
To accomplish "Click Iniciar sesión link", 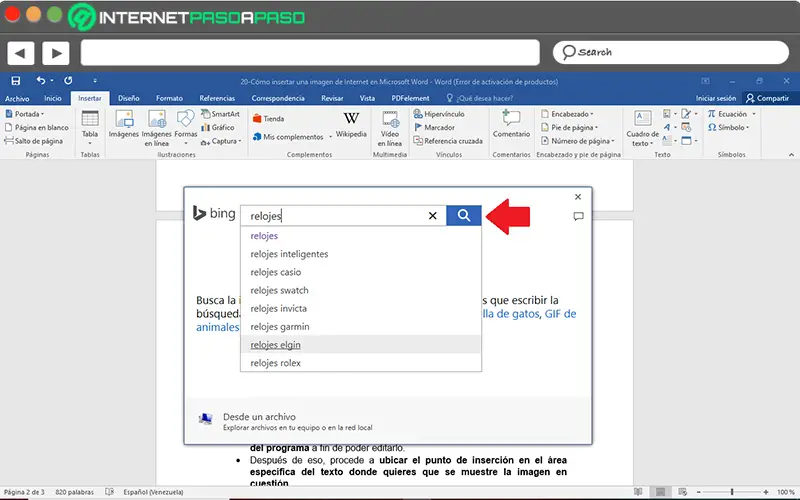I will (x=716, y=98).
